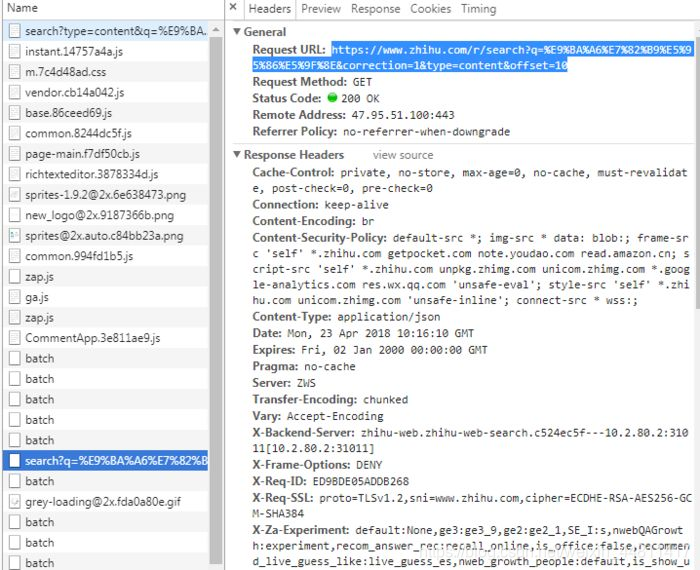This screenshot has height=570, width=700.
Task: Click file icon of CommentApp.3e811ae9.js
Action: tap(15, 338)
